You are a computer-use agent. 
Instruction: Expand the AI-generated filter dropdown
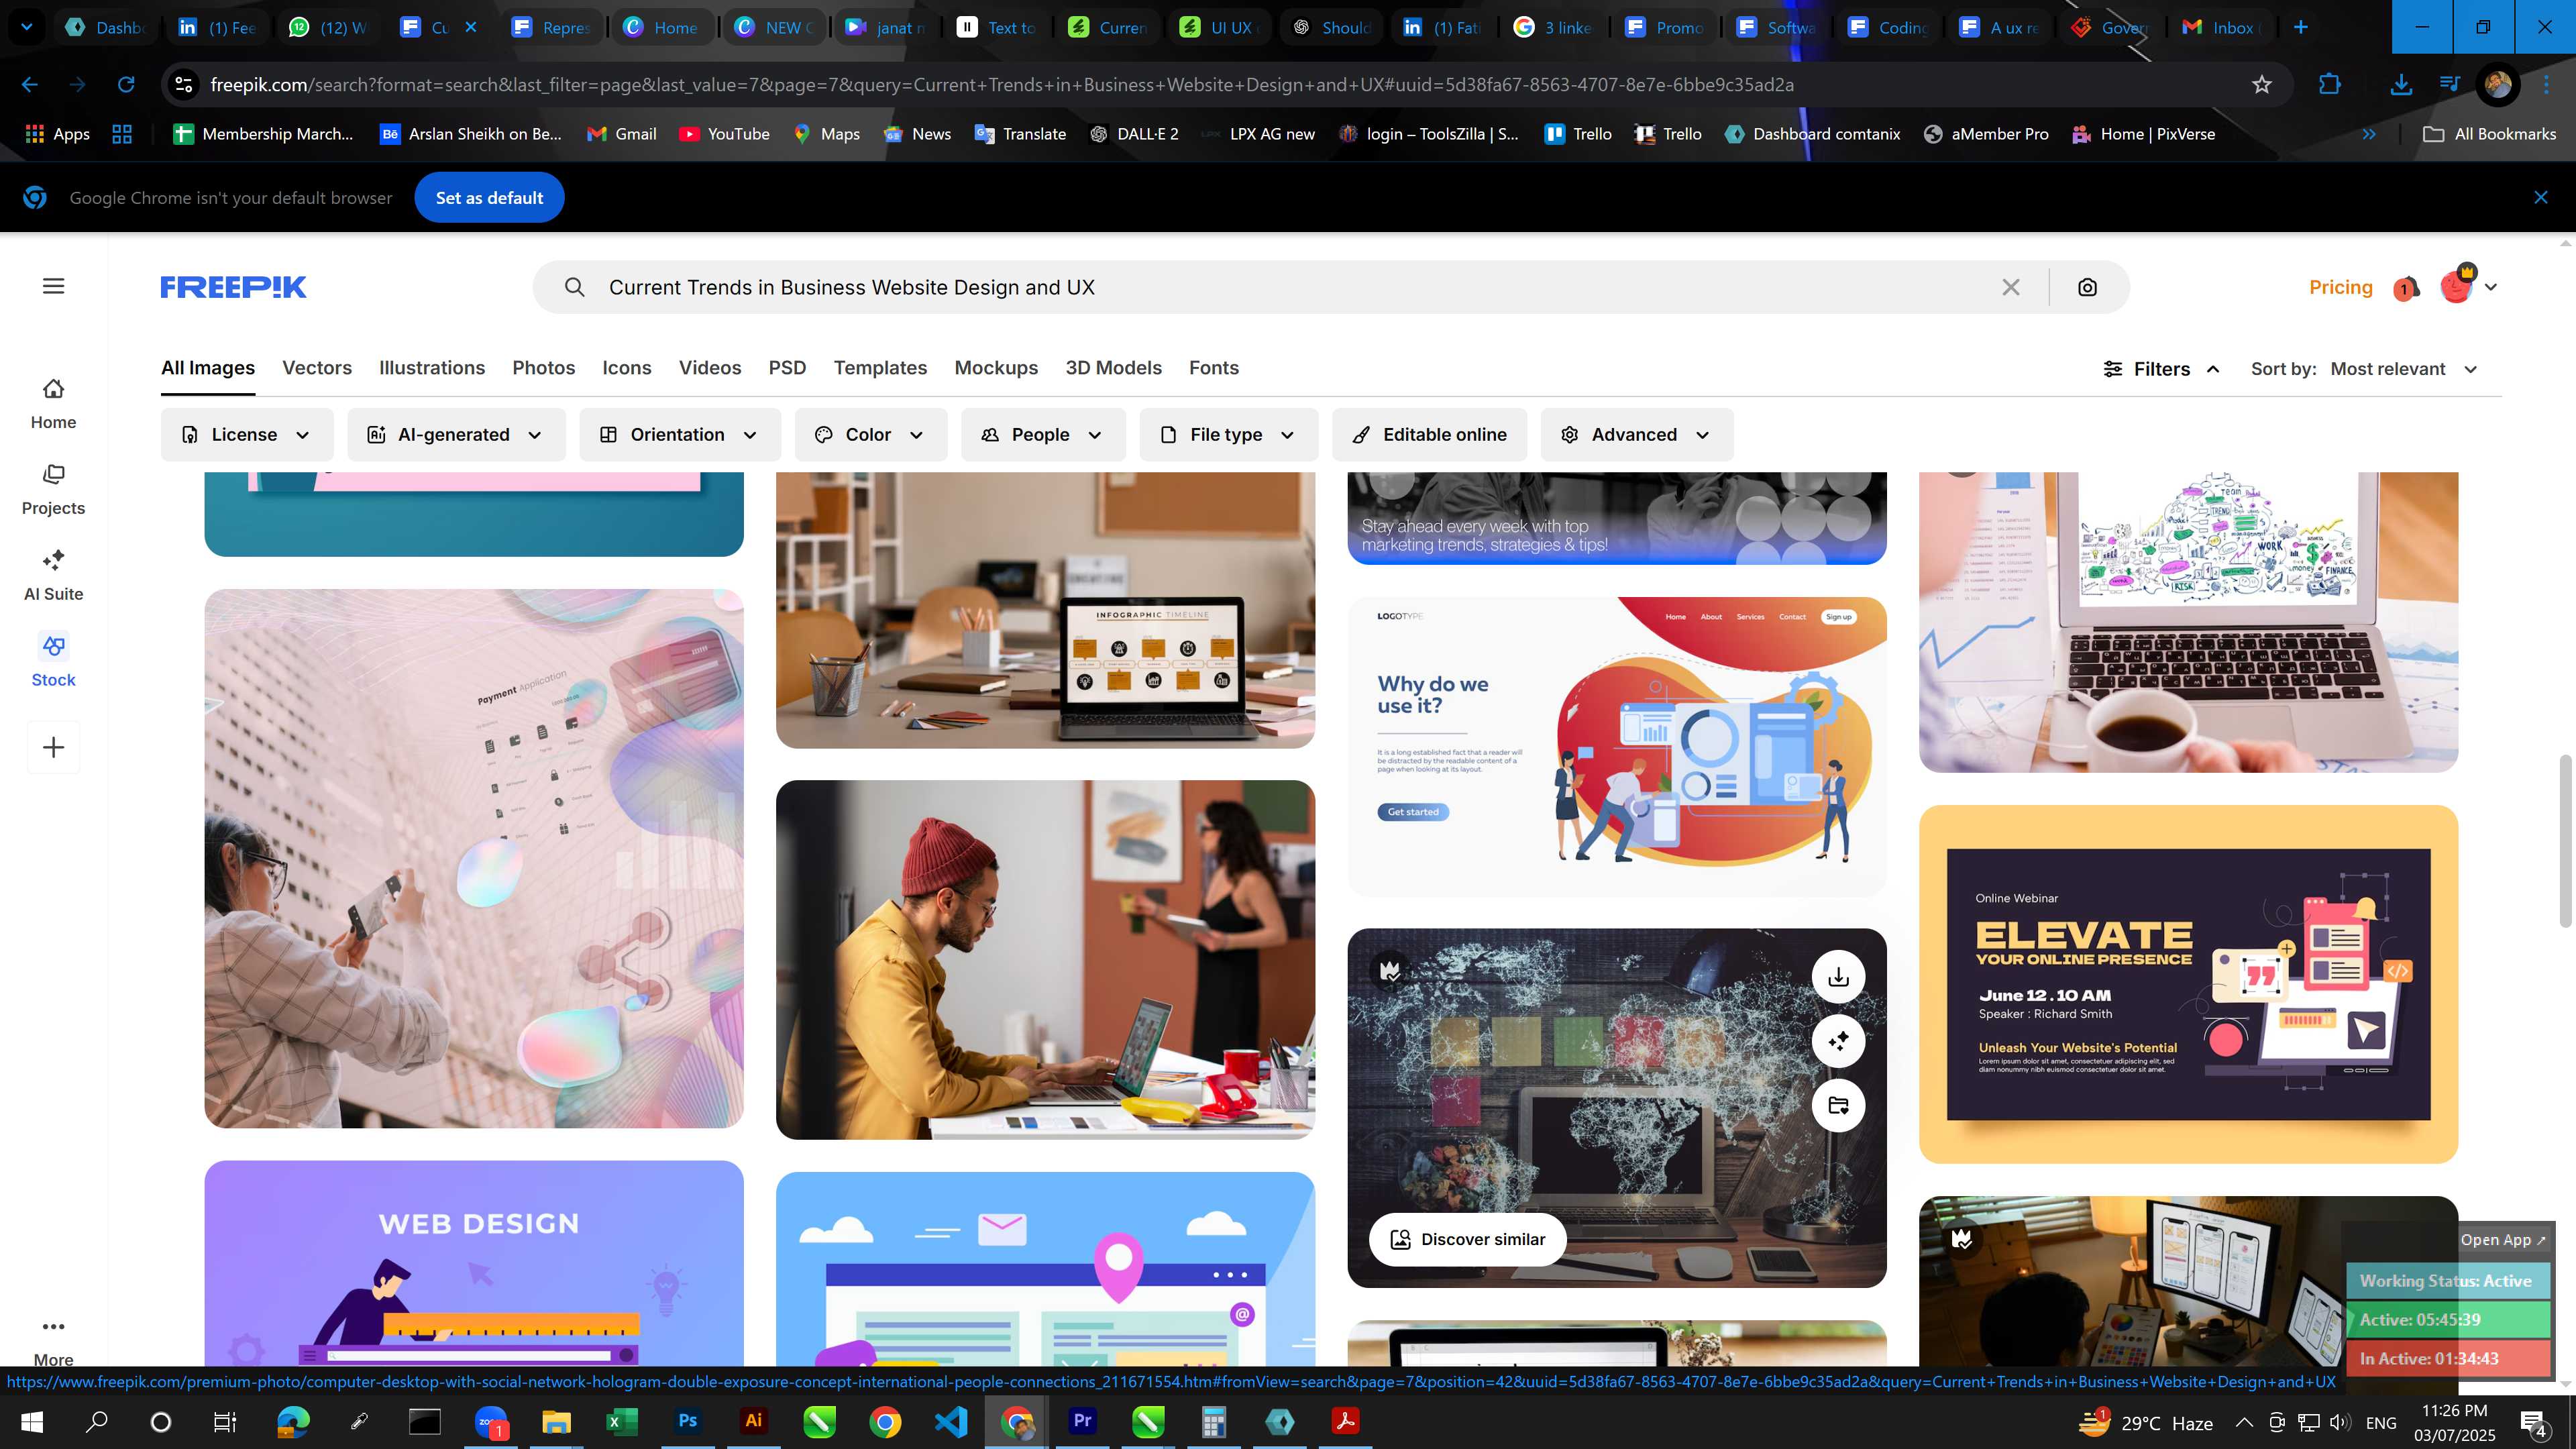pos(456,435)
